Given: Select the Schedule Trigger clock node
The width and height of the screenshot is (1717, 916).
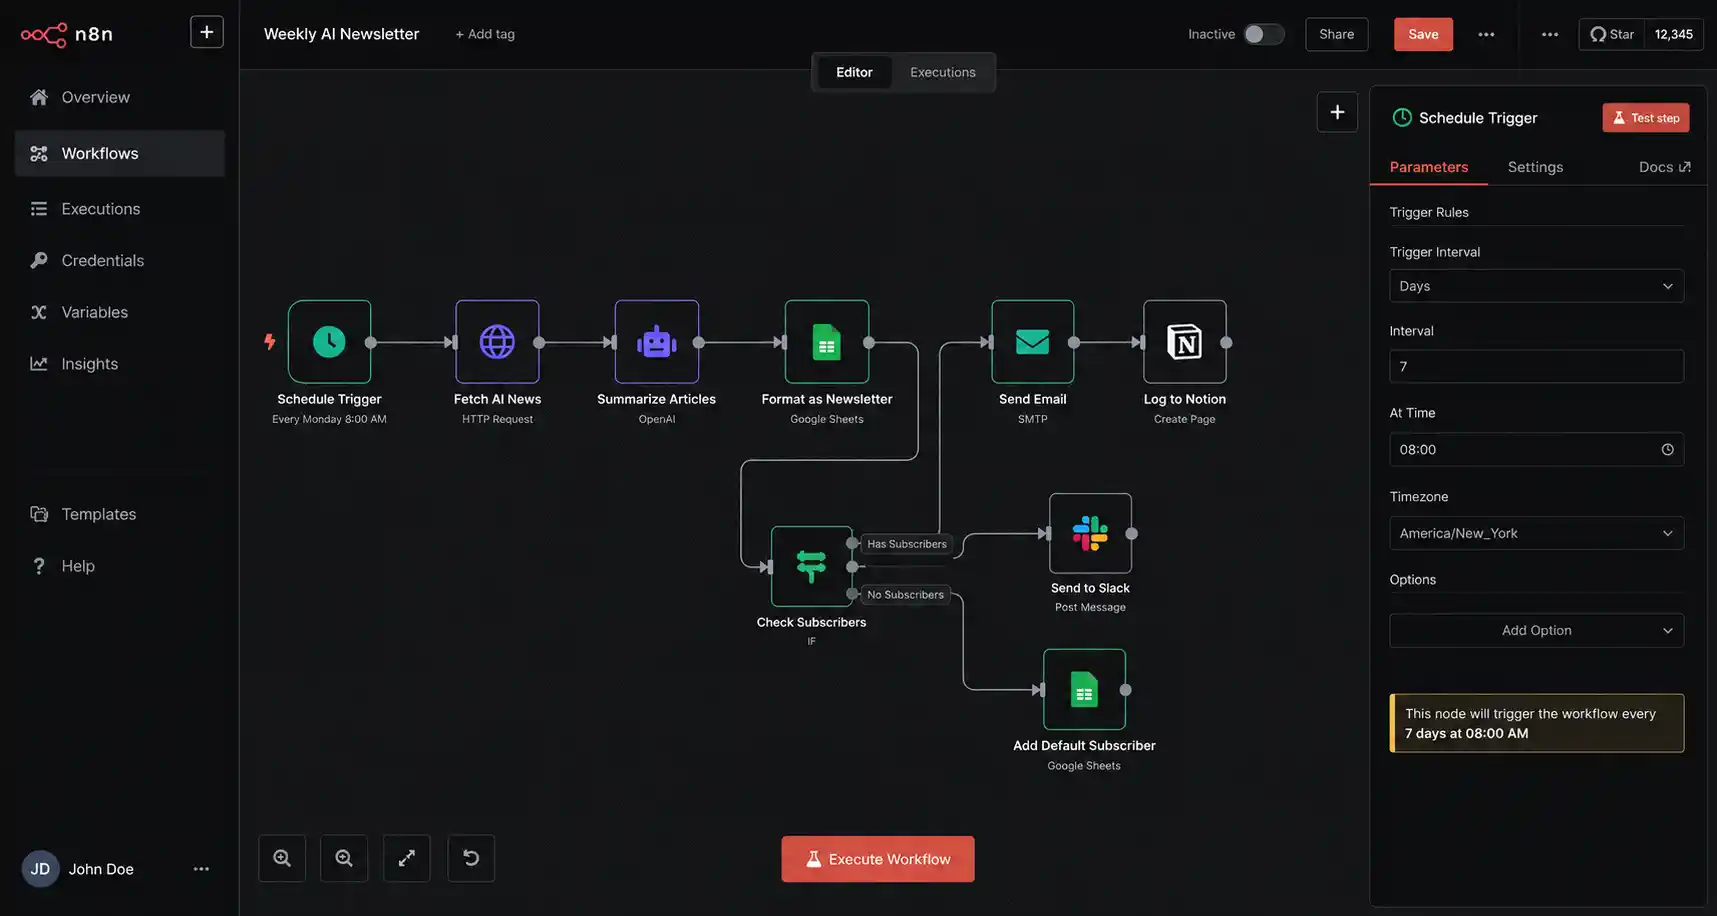Looking at the screenshot, I should tap(329, 342).
